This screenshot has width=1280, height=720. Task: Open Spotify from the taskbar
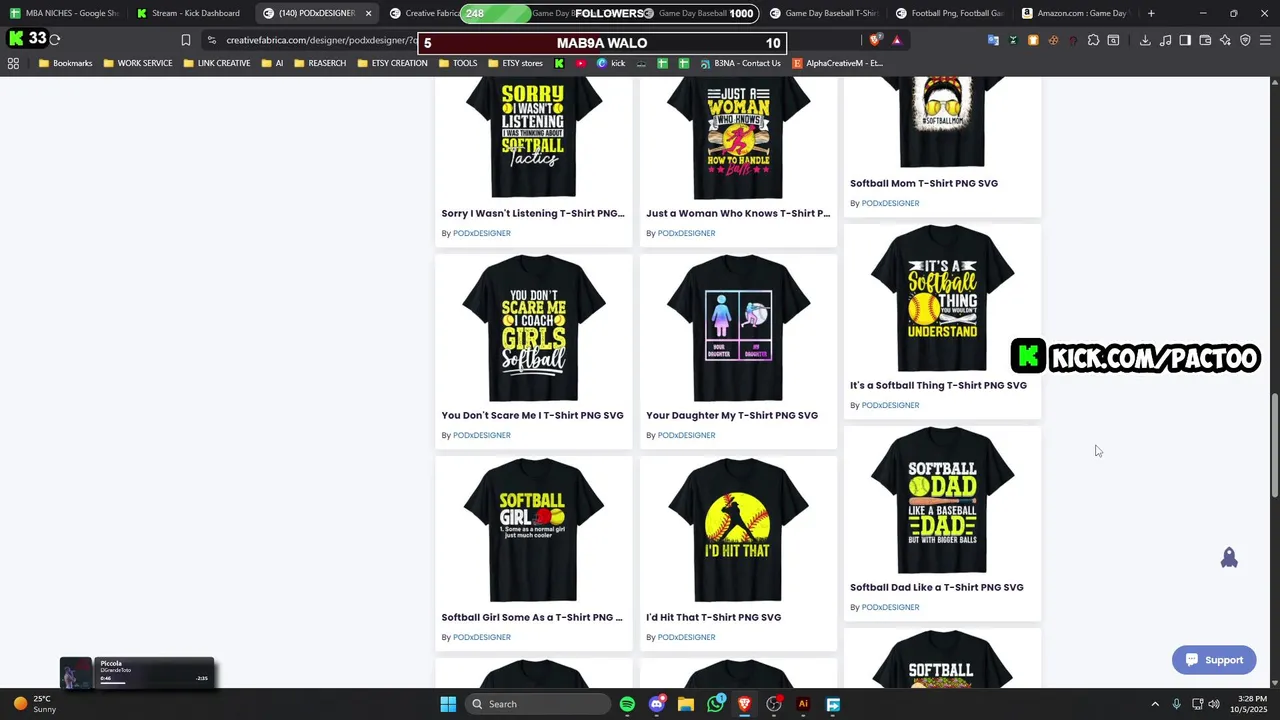[x=627, y=704]
